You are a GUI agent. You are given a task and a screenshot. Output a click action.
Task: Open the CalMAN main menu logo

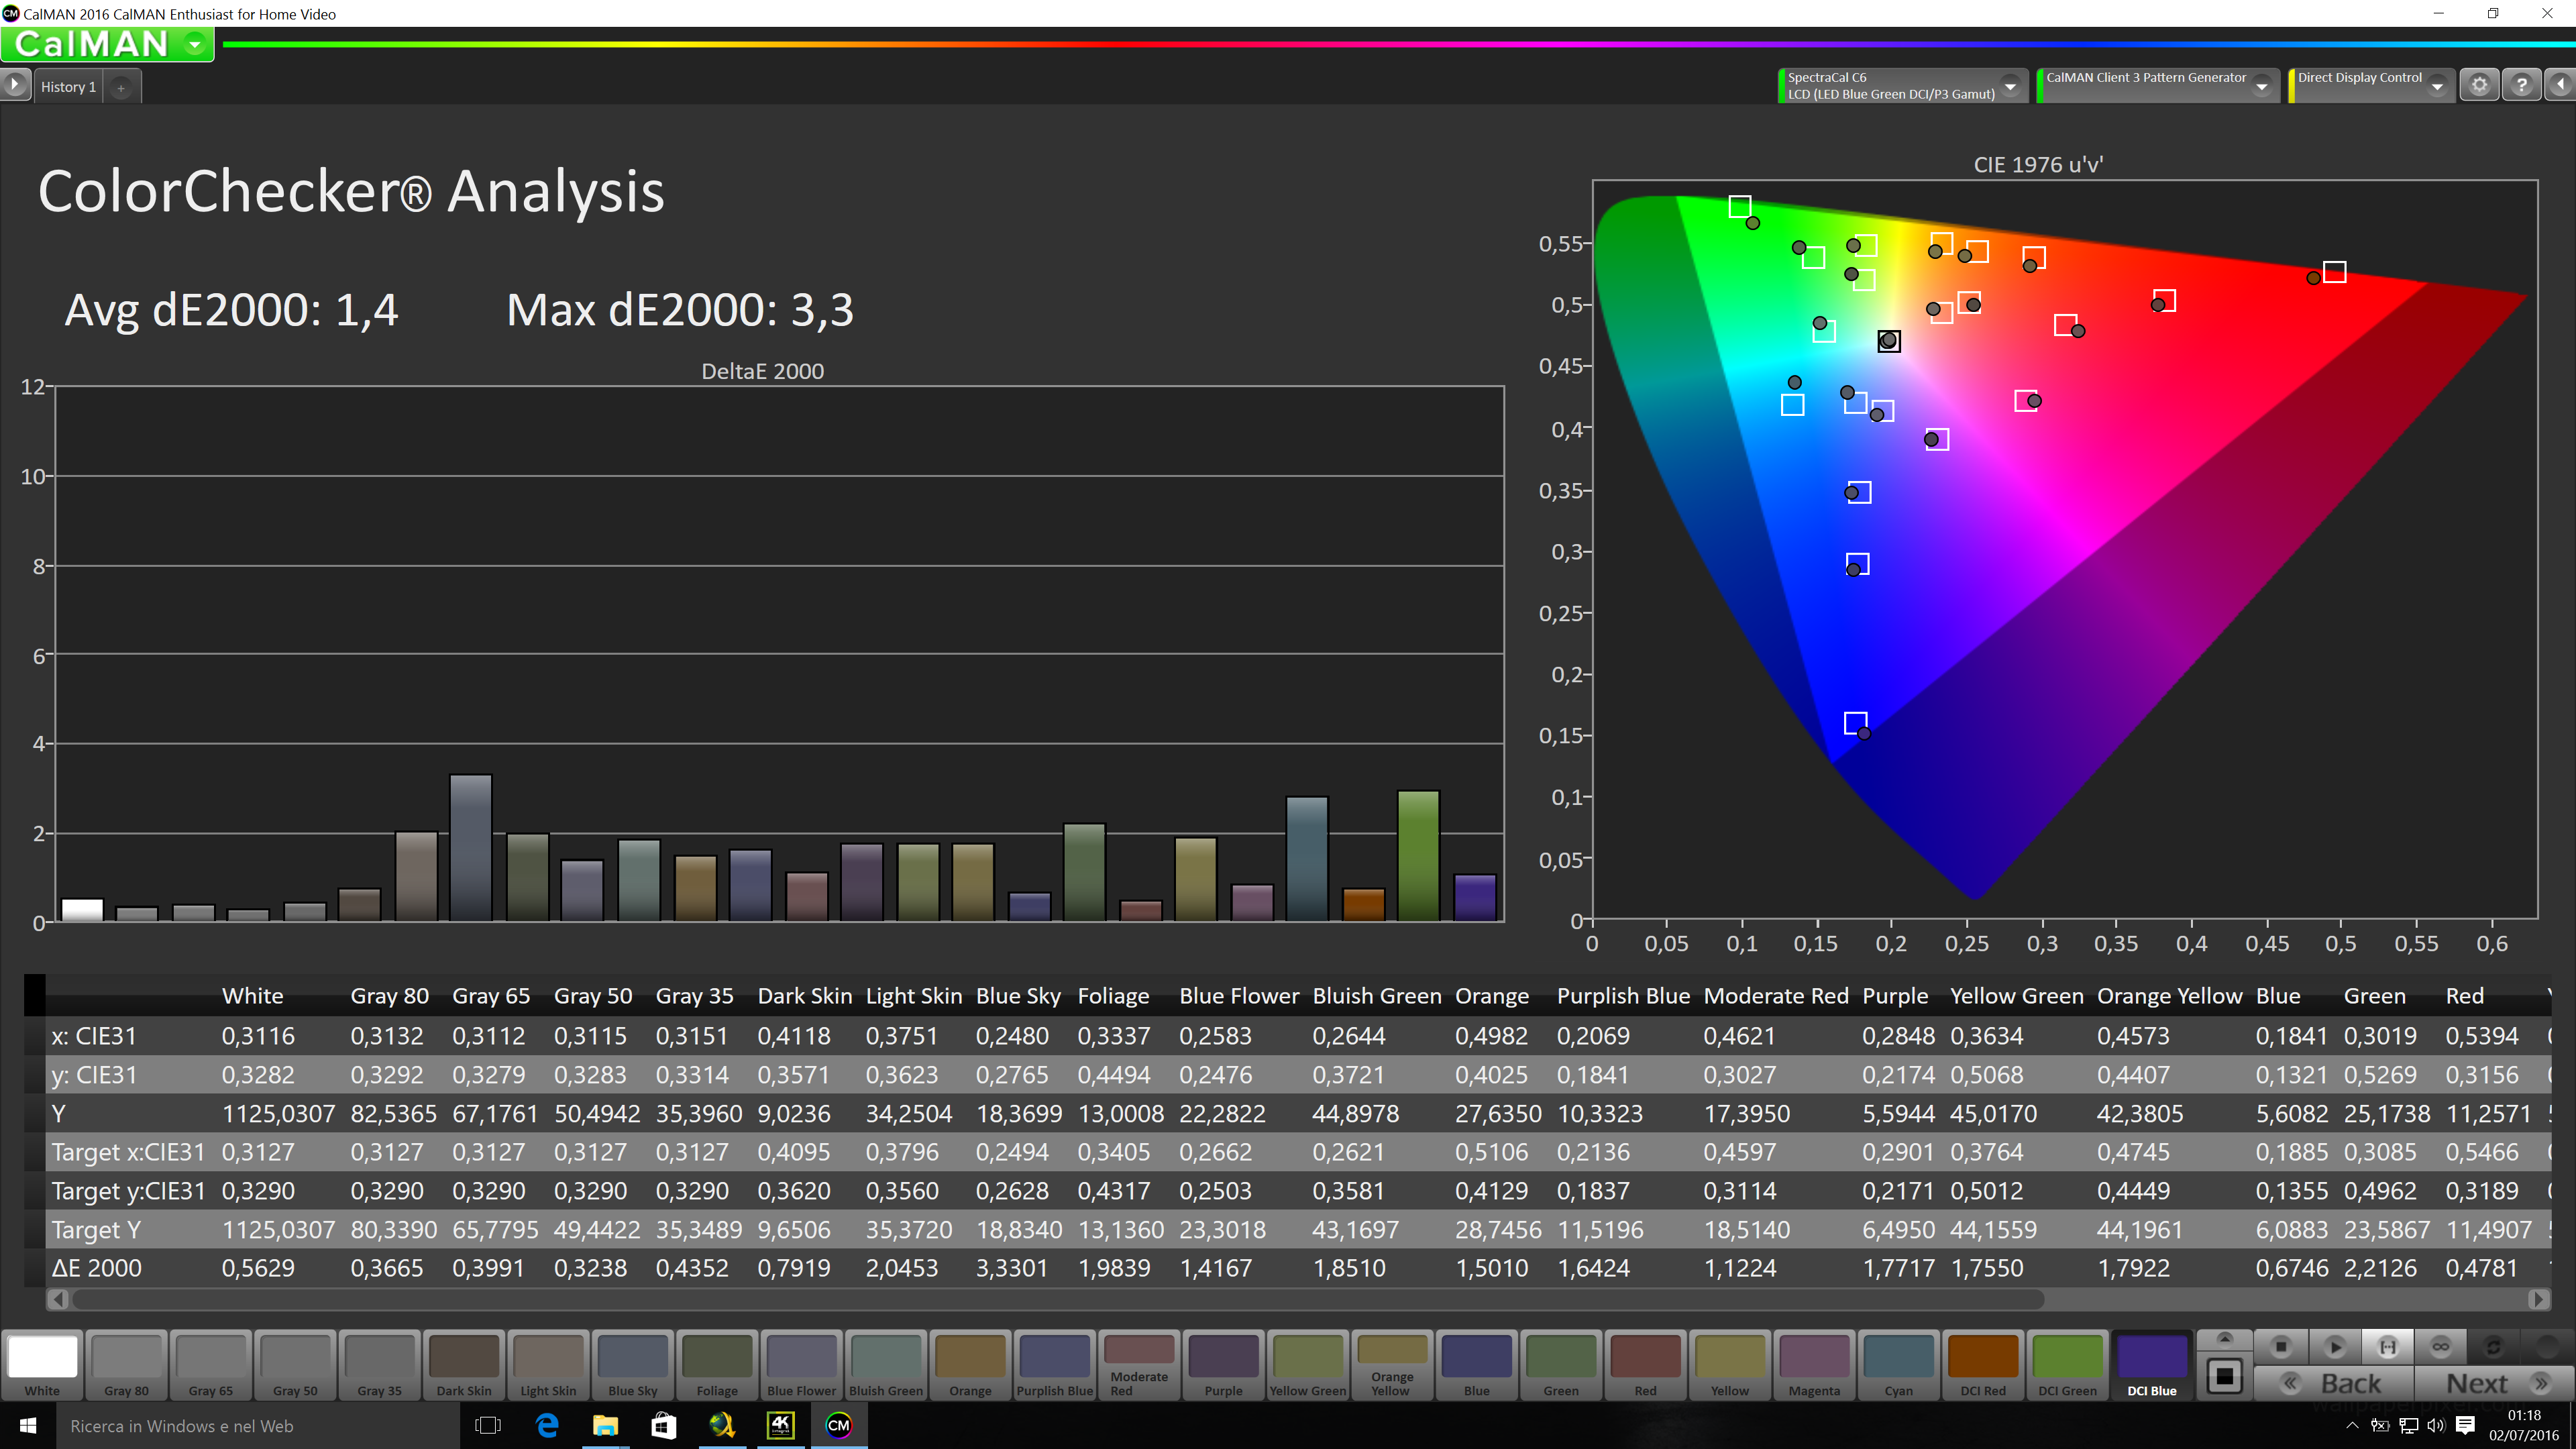pyautogui.click(x=107, y=44)
